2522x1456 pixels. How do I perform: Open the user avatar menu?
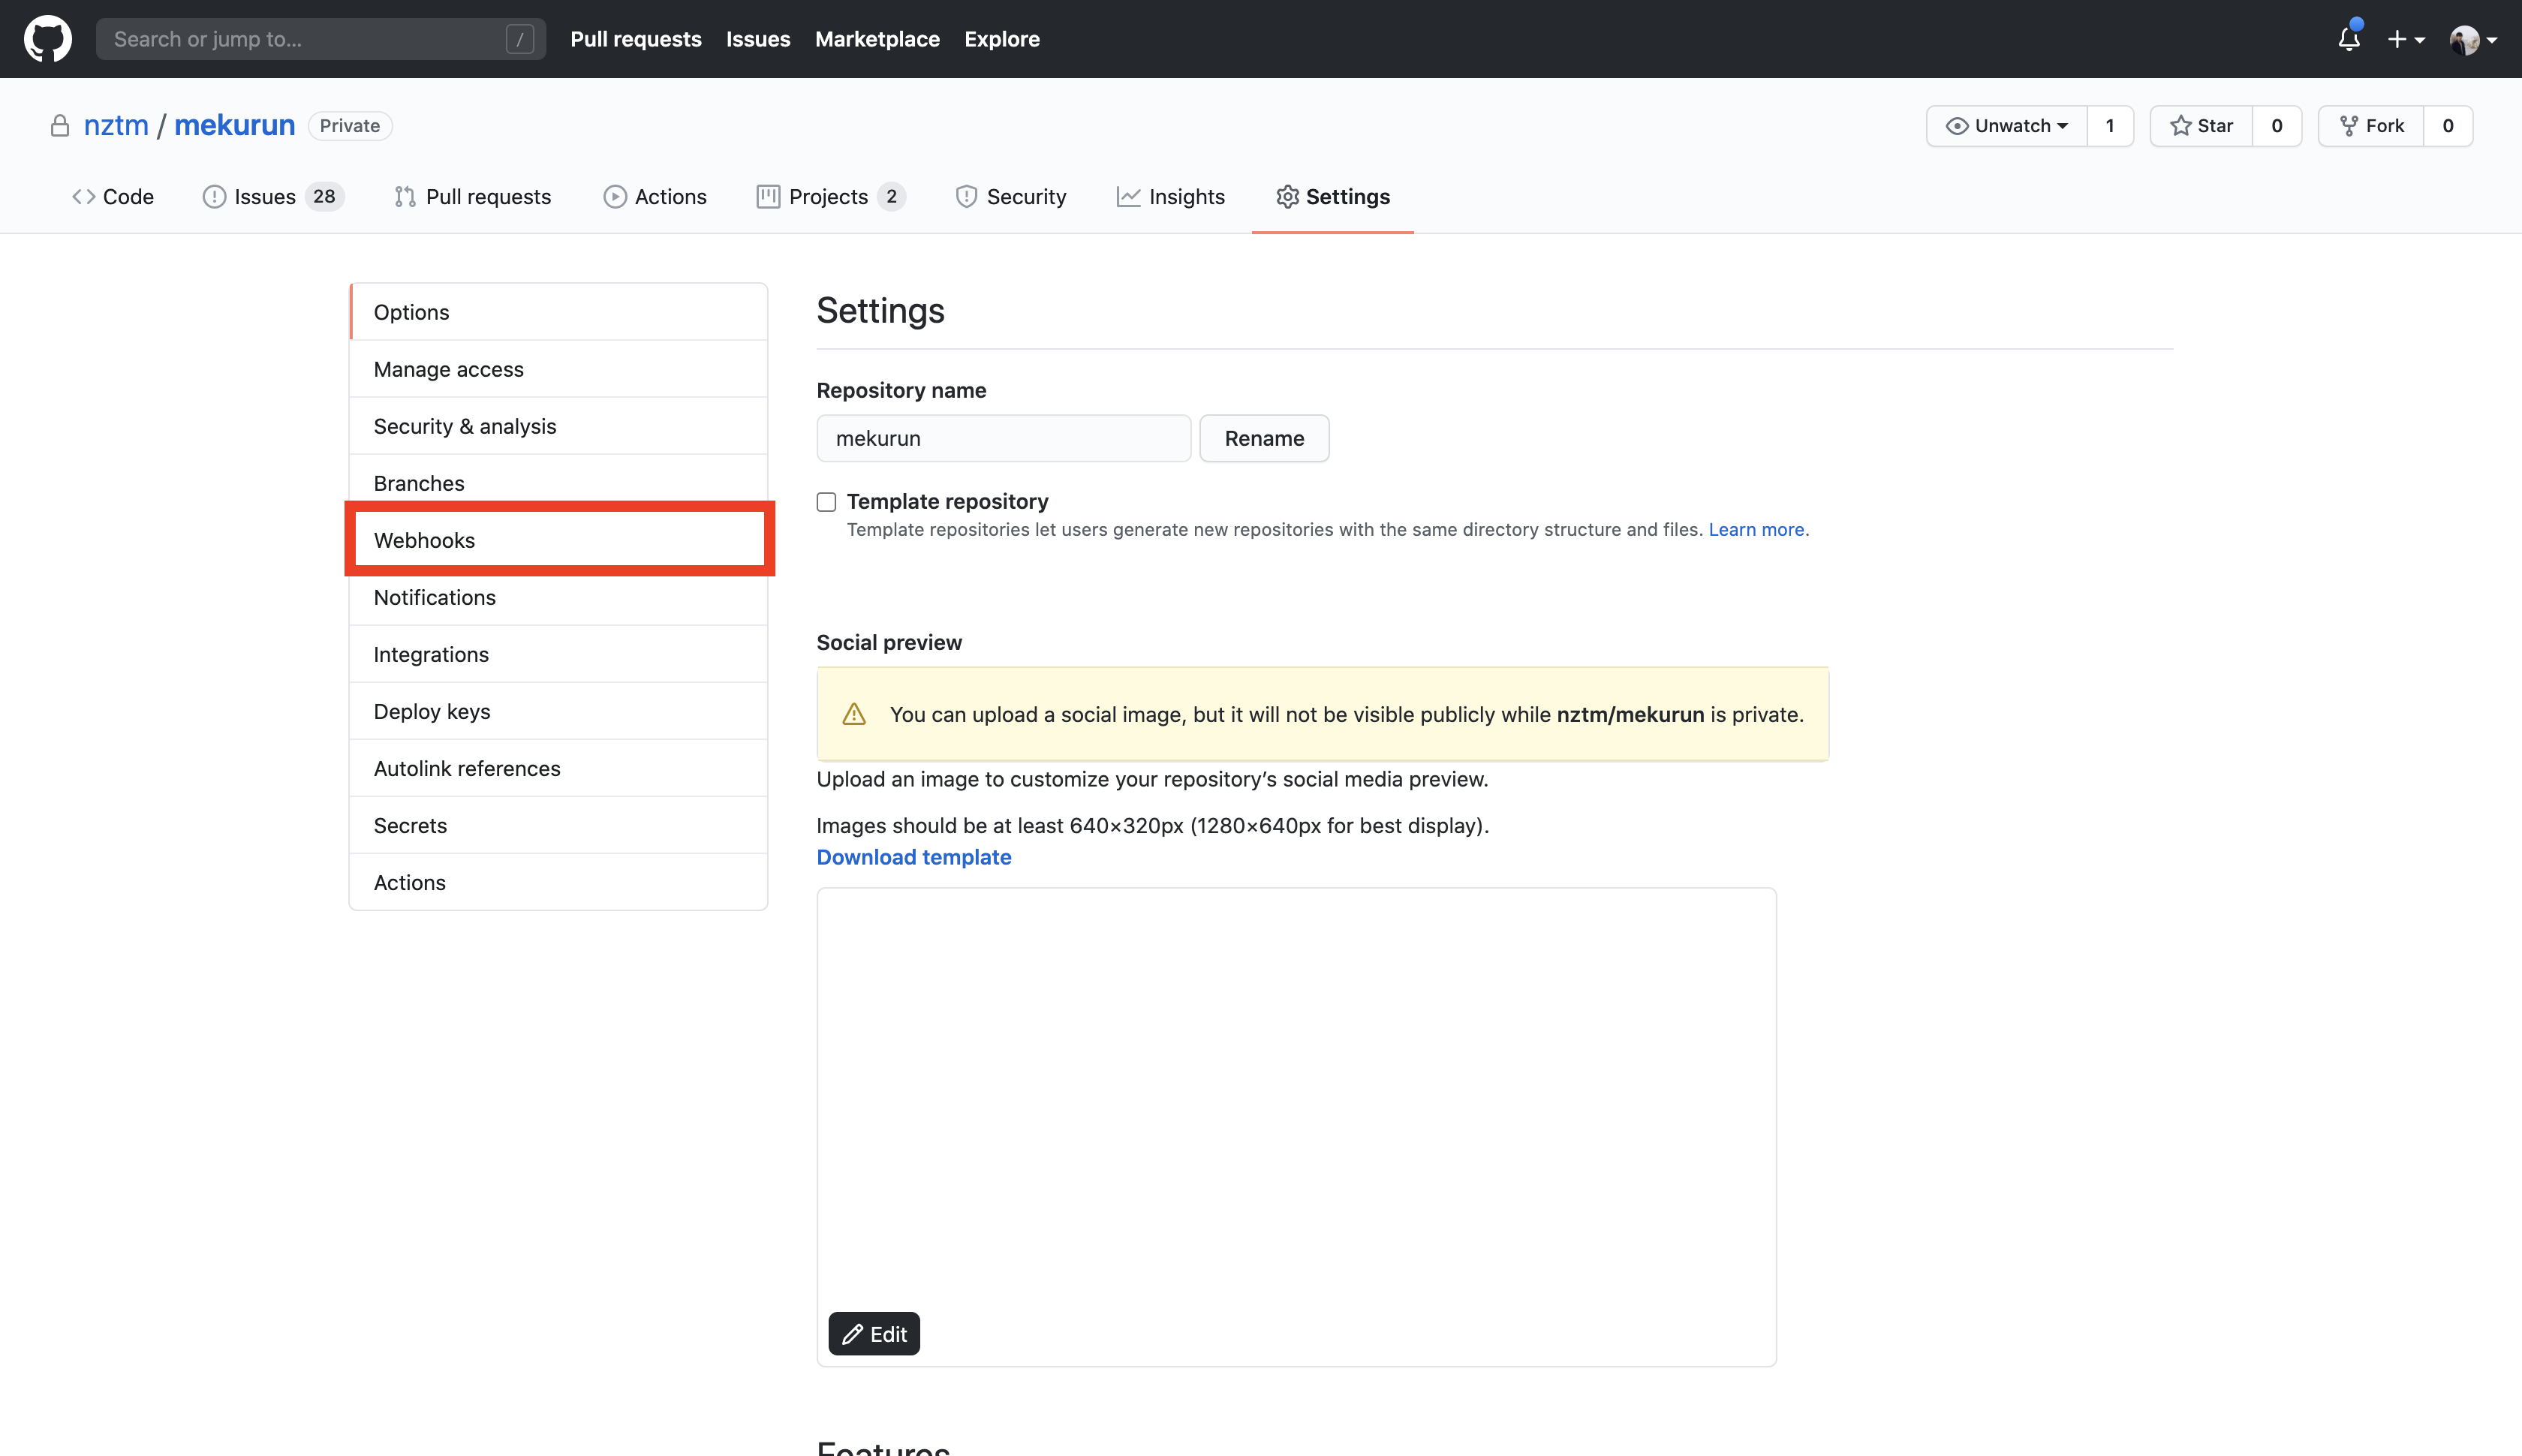click(x=2473, y=39)
